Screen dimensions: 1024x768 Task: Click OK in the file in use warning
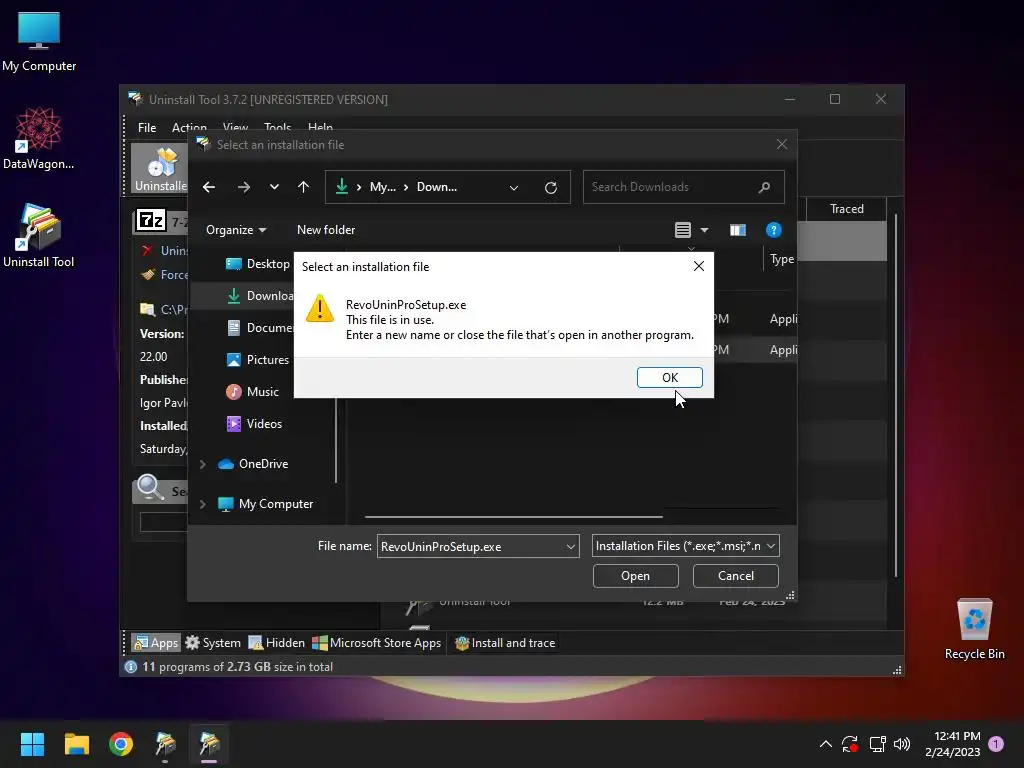669,377
